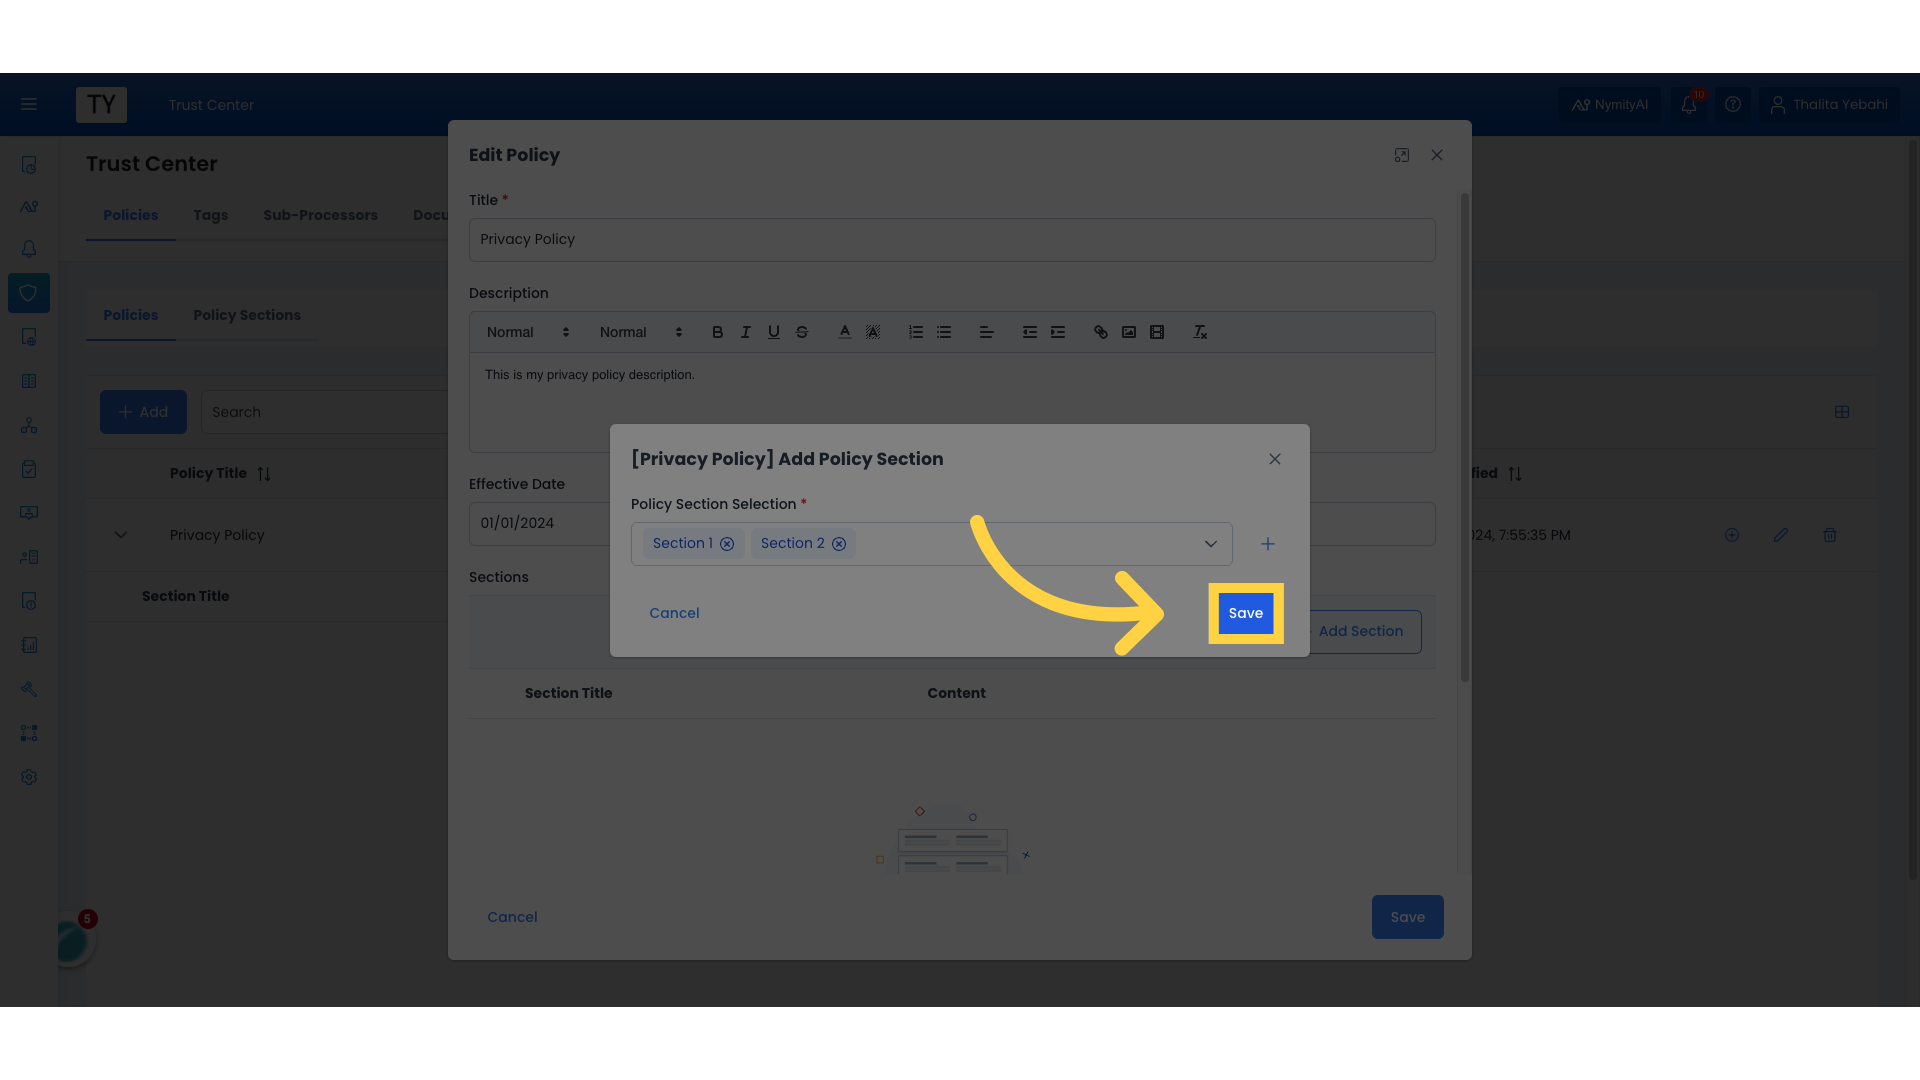Toggle bold formatting in description toolbar

coord(717,332)
